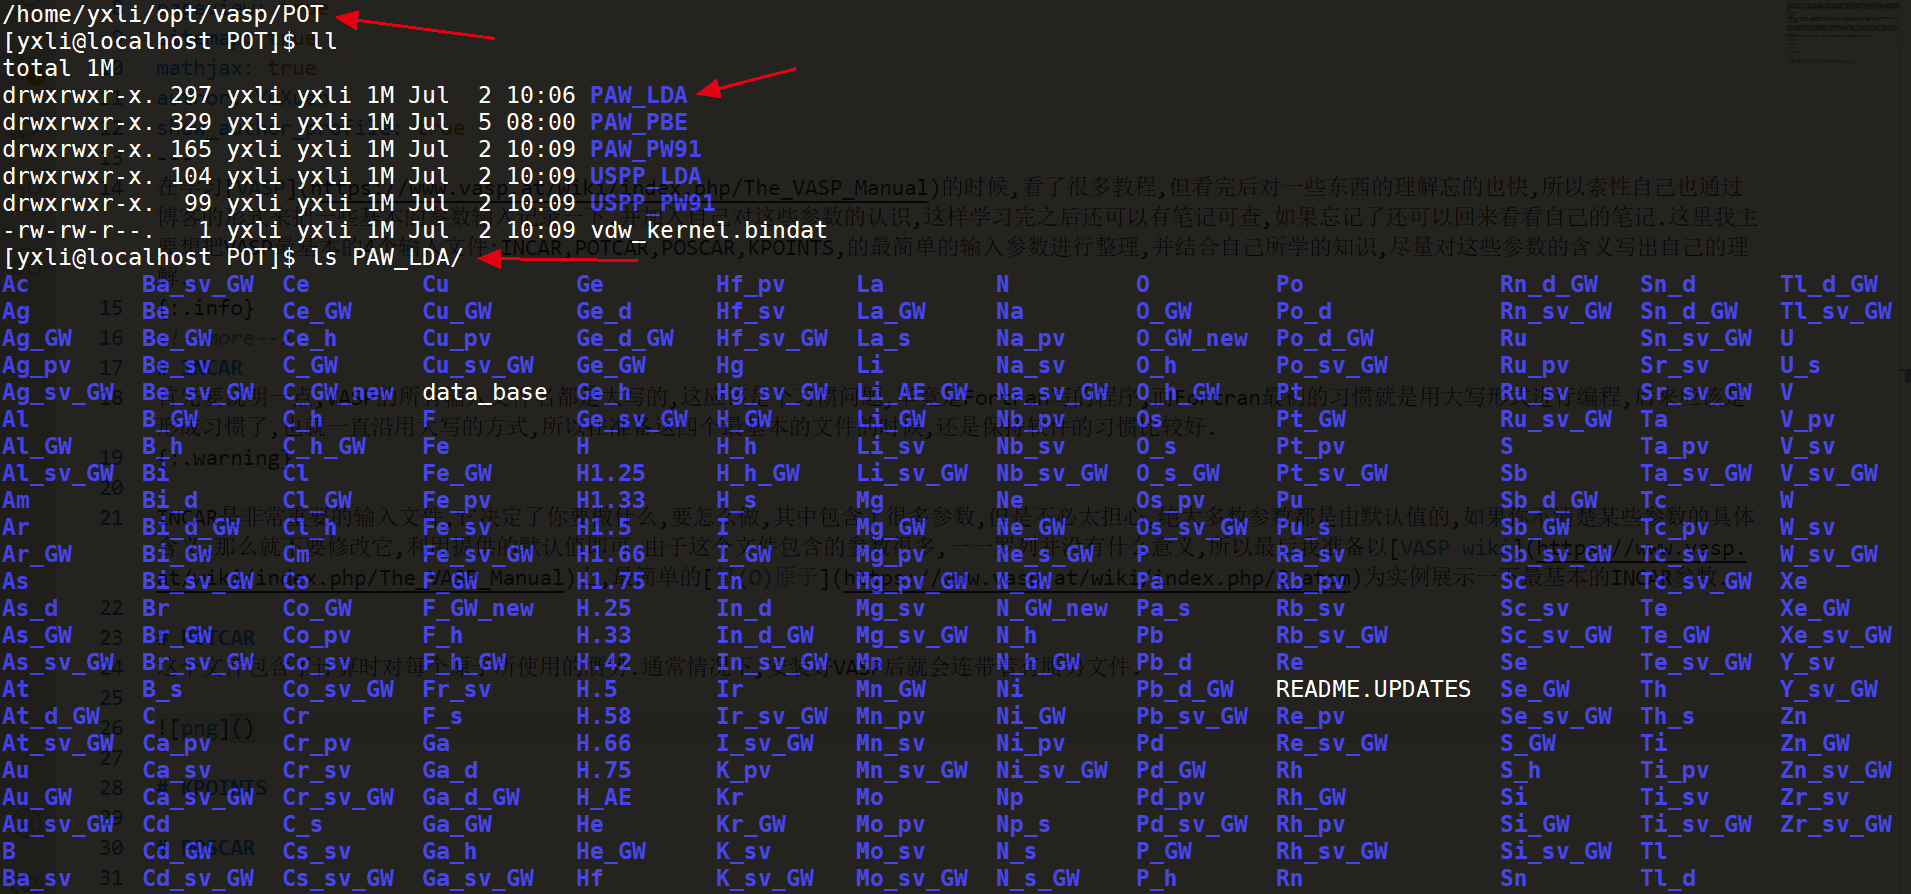Select the Sc_sv entry
The height and width of the screenshot is (894, 1911).
(x=1535, y=608)
